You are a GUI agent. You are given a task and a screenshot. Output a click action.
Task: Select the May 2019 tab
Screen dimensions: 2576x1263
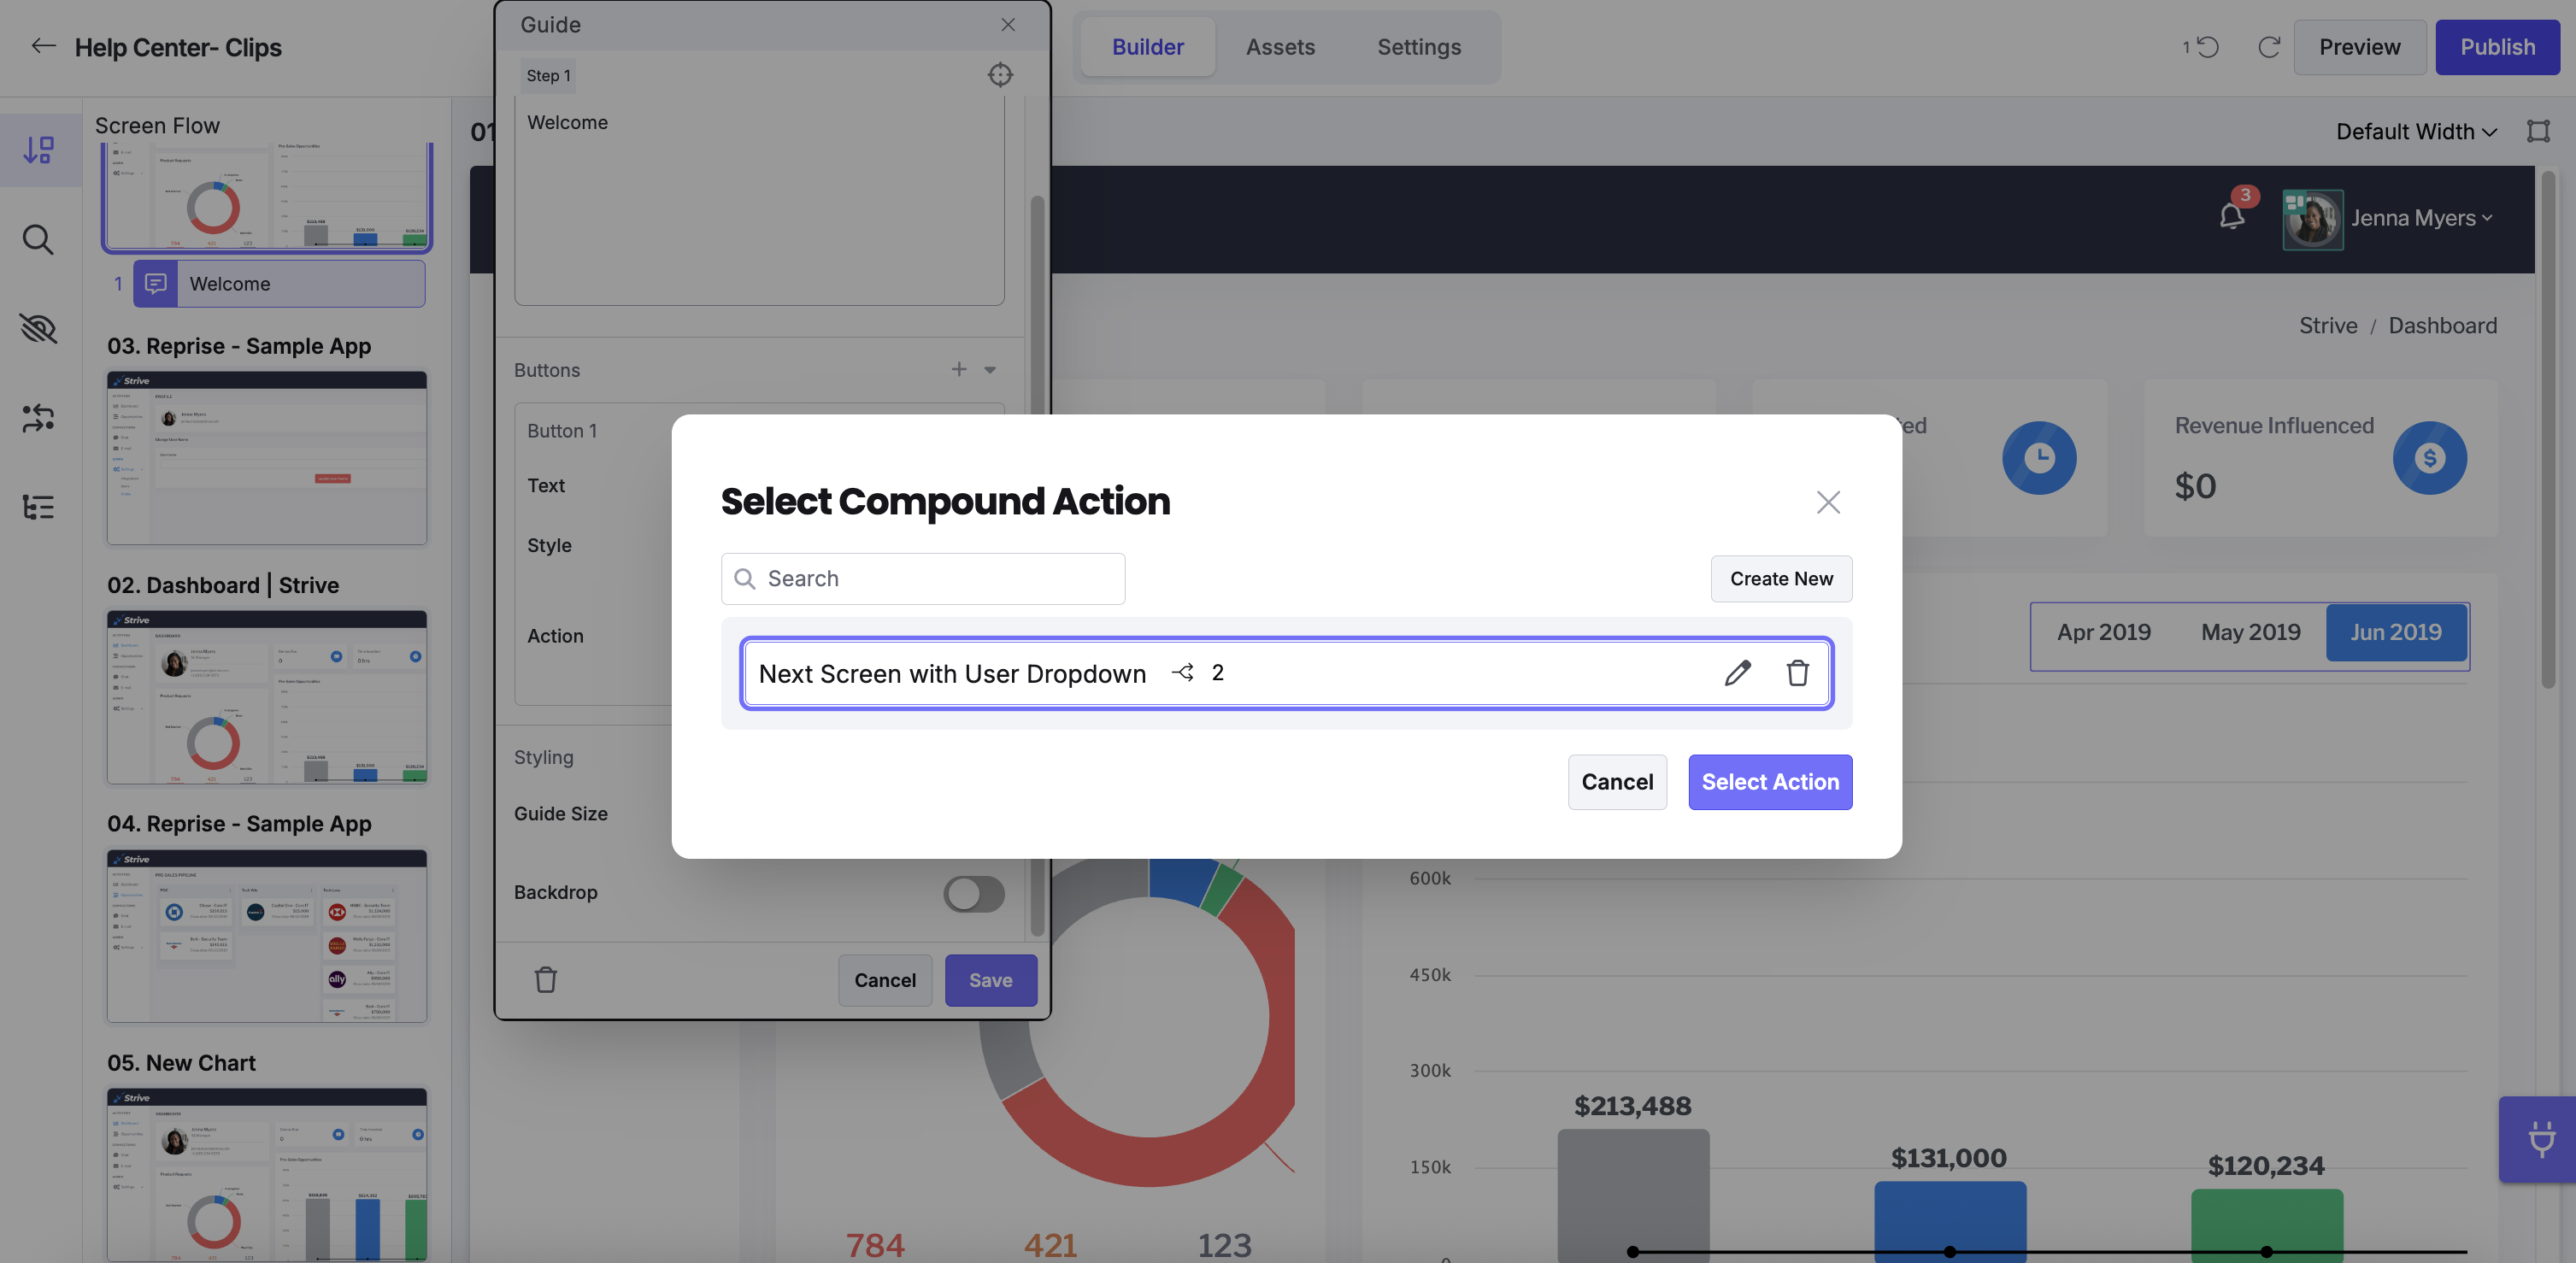click(2250, 633)
